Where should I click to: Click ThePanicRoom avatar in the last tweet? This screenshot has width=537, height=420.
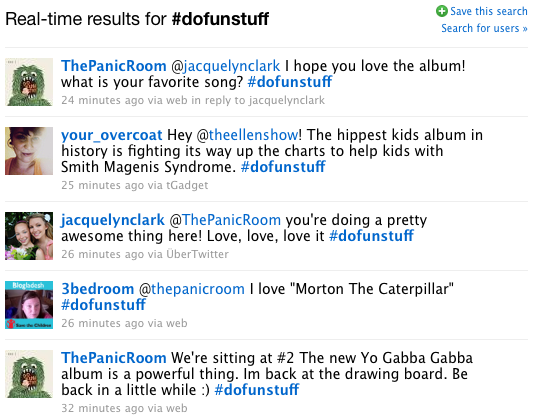[x=29, y=374]
